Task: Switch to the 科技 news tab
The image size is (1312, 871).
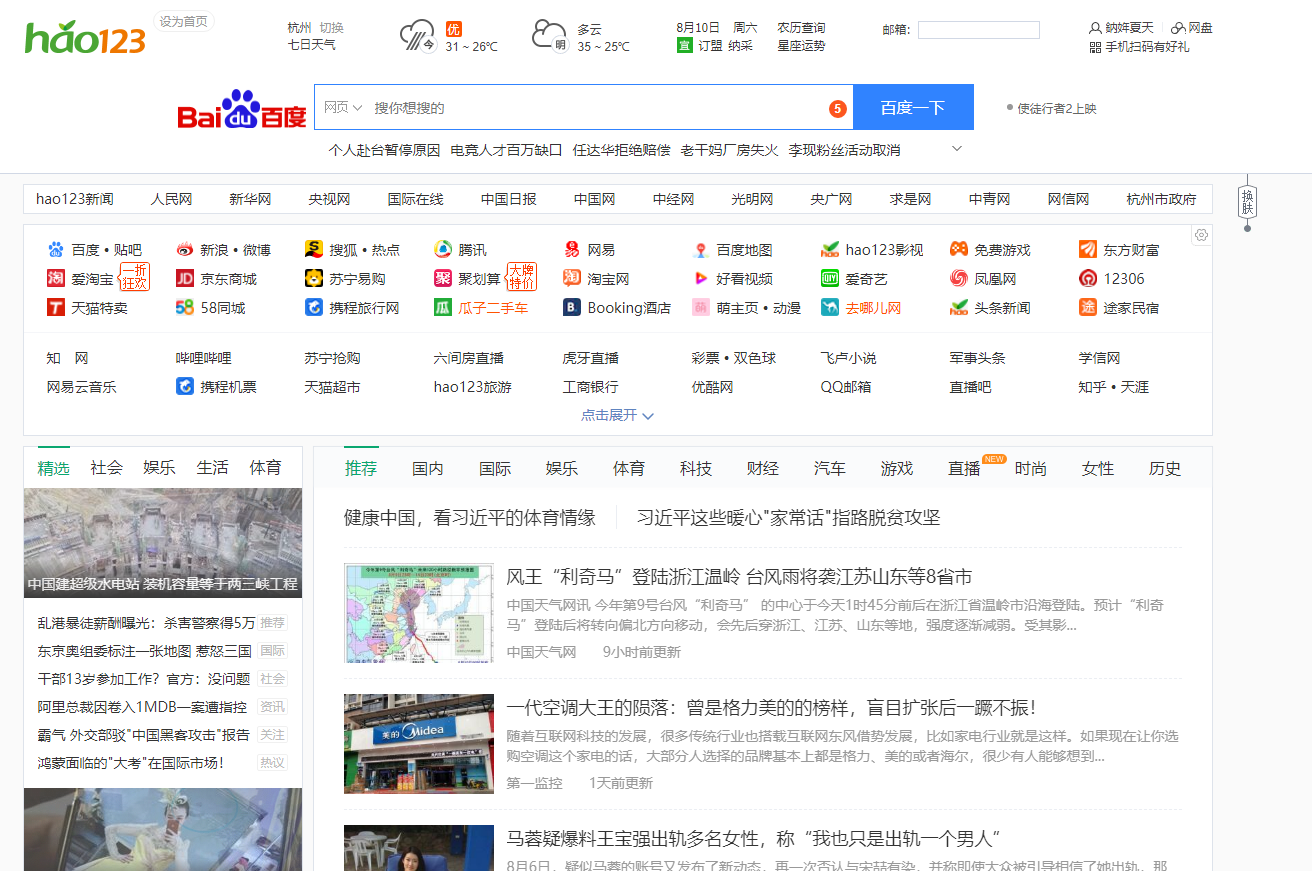Action: 696,468
